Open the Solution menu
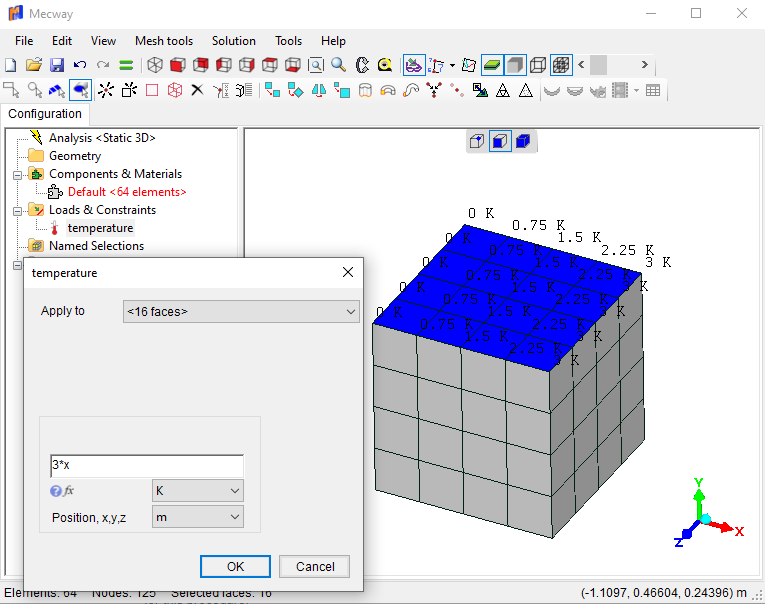 tap(234, 41)
